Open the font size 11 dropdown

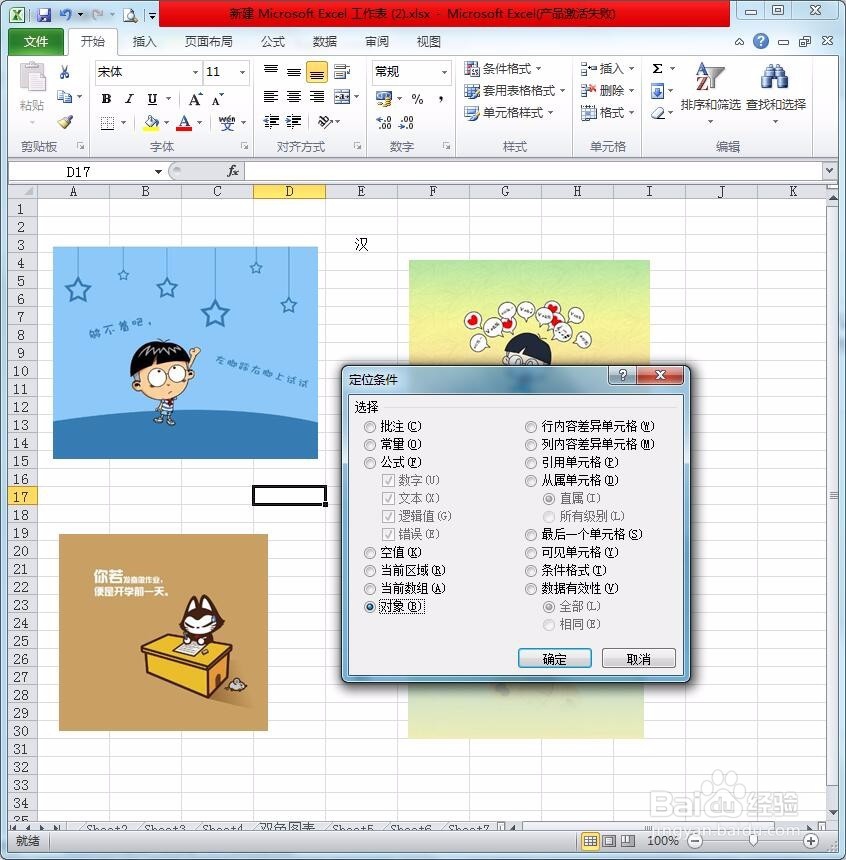tap(242, 72)
